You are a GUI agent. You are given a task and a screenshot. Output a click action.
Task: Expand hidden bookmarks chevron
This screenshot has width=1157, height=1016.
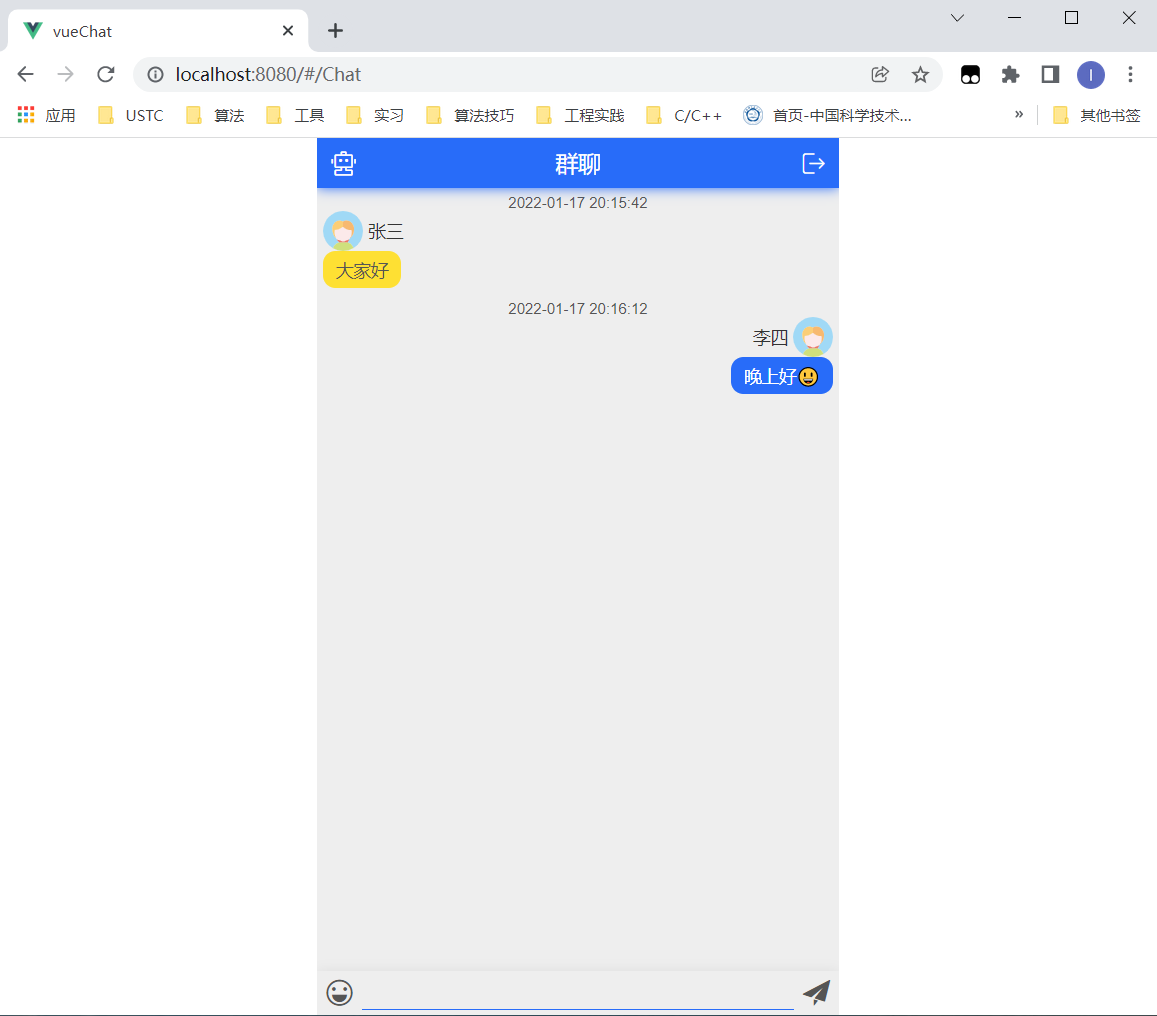(1019, 114)
